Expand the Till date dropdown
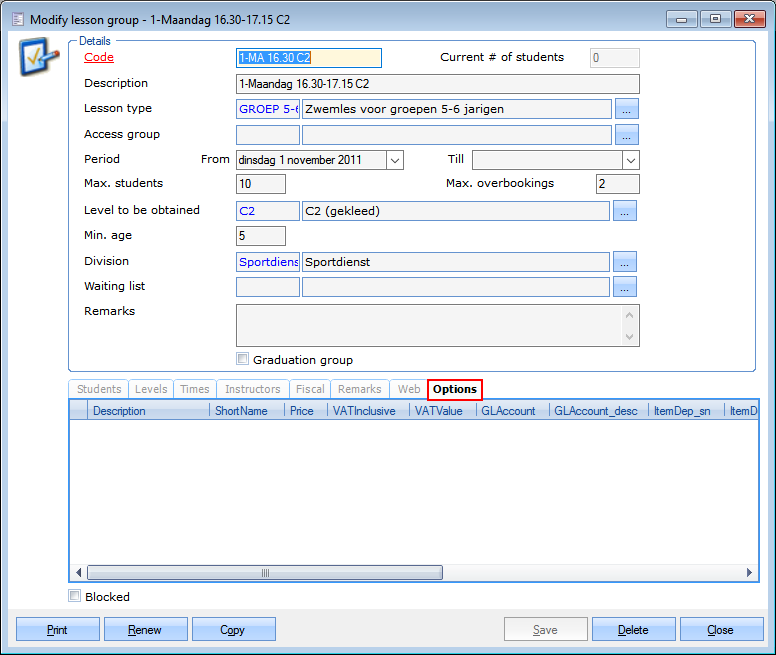The image size is (776, 655). click(630, 160)
